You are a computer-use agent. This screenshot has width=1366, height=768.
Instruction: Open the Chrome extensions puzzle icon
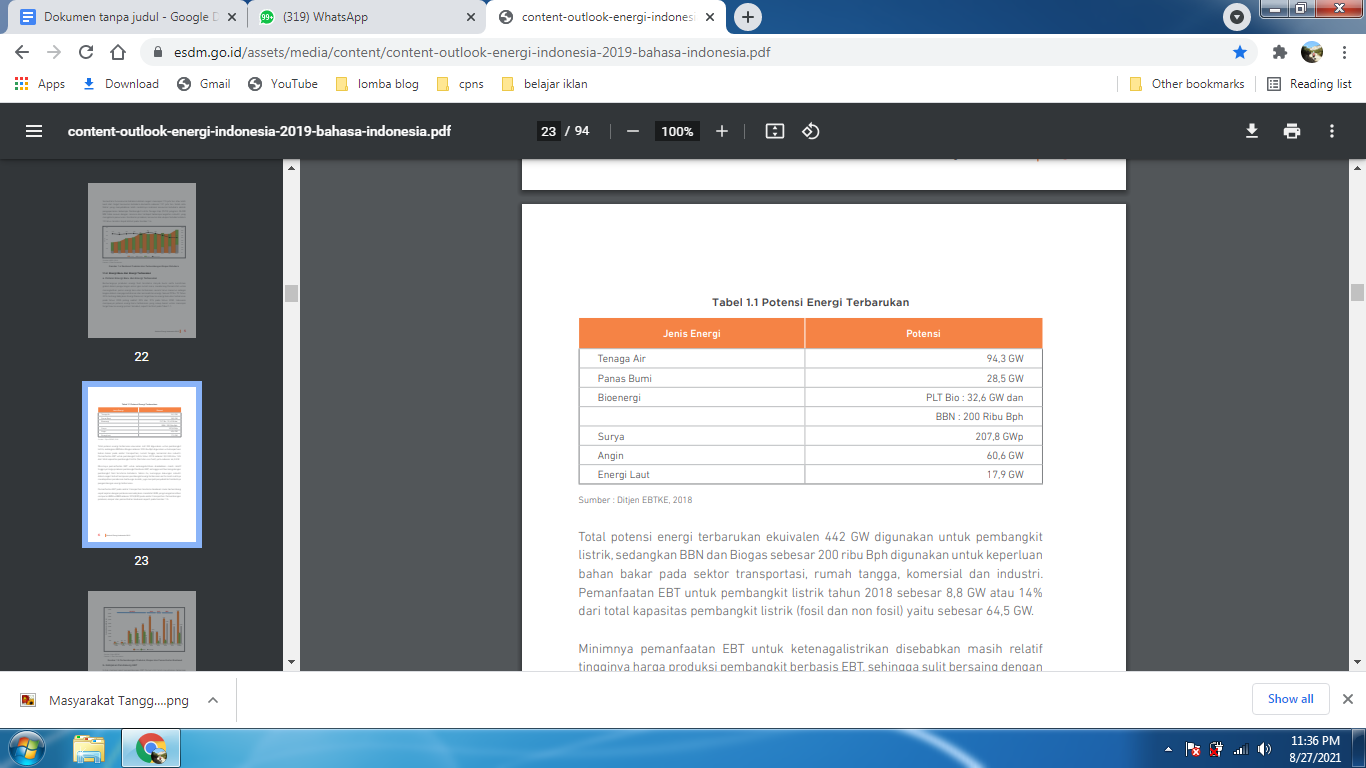pyautogui.click(x=1279, y=52)
